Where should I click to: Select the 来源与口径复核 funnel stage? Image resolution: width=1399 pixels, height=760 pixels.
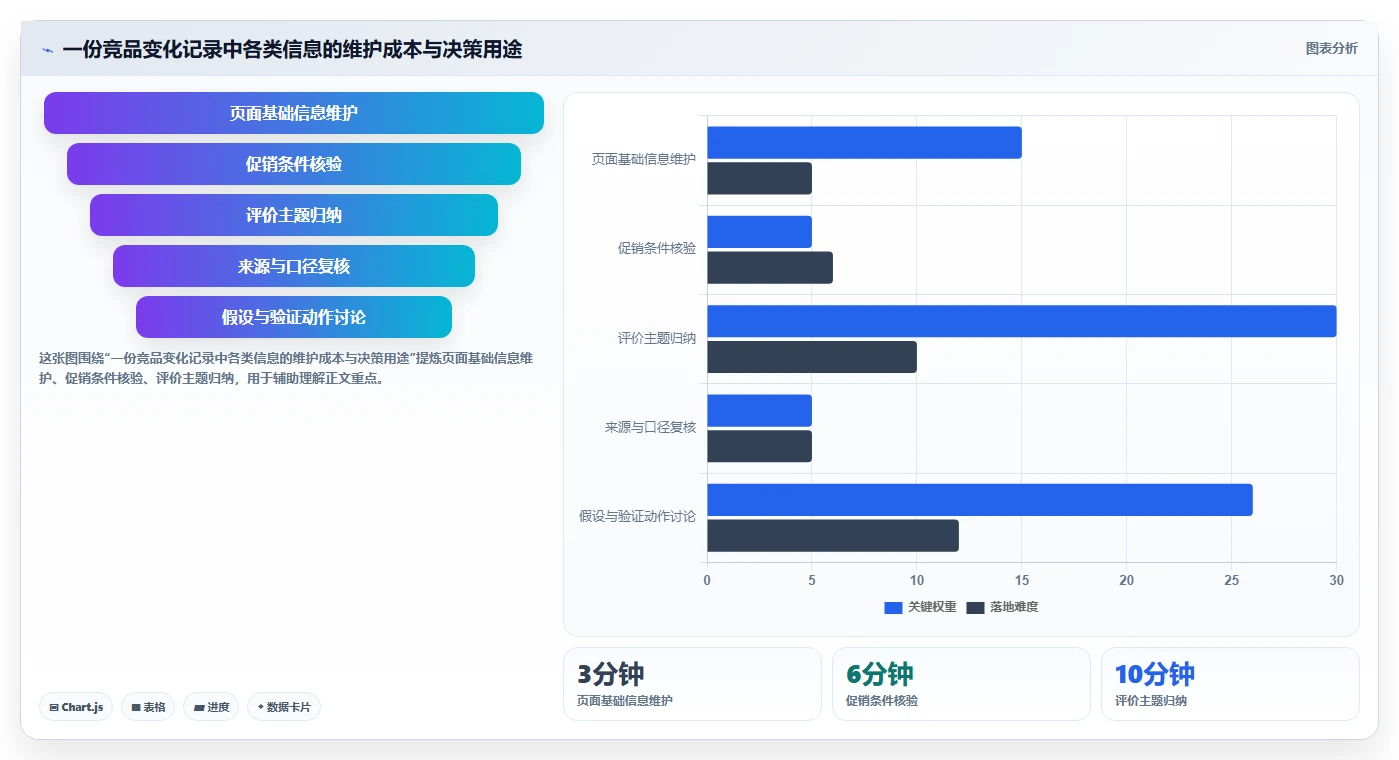pyautogui.click(x=294, y=266)
